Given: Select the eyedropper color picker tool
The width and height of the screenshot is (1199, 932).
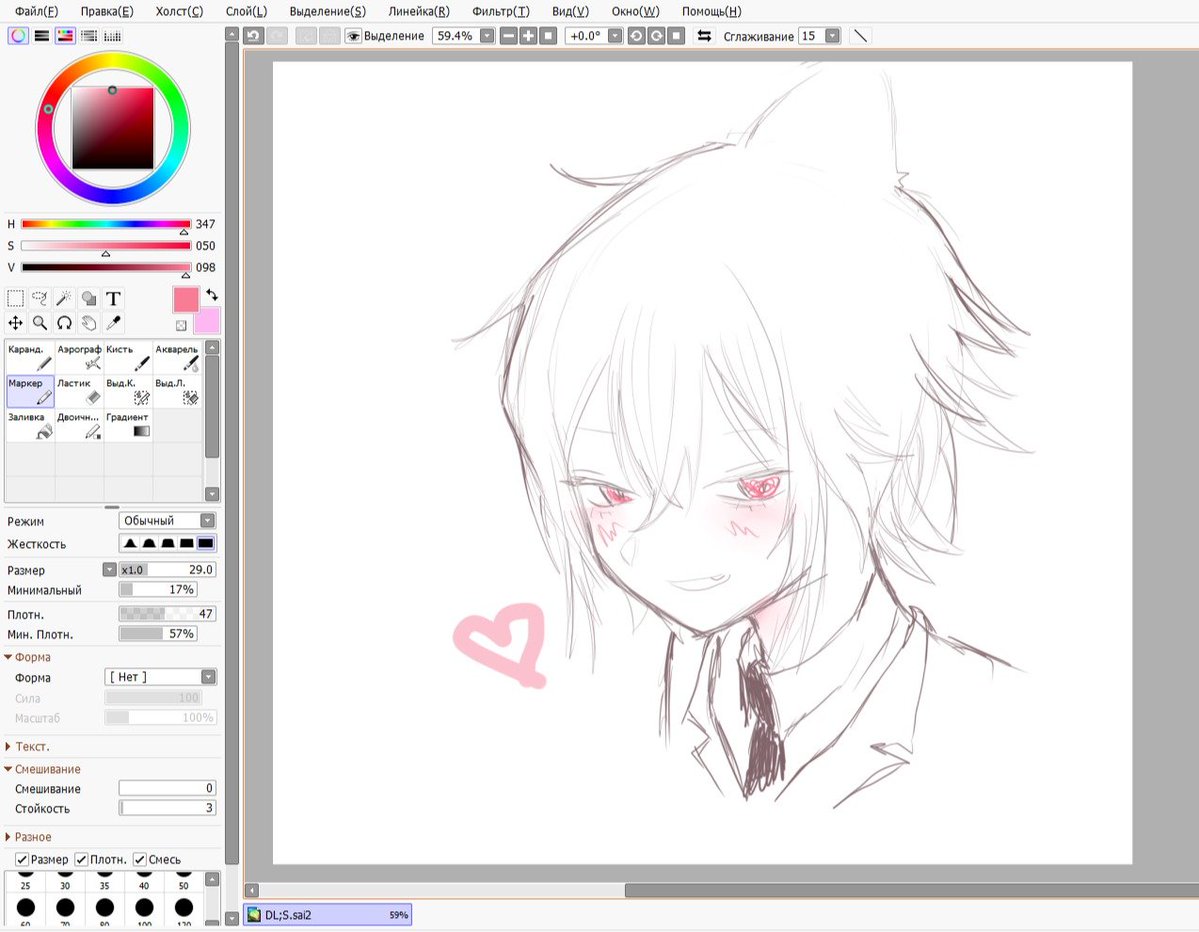Looking at the screenshot, I should point(113,323).
